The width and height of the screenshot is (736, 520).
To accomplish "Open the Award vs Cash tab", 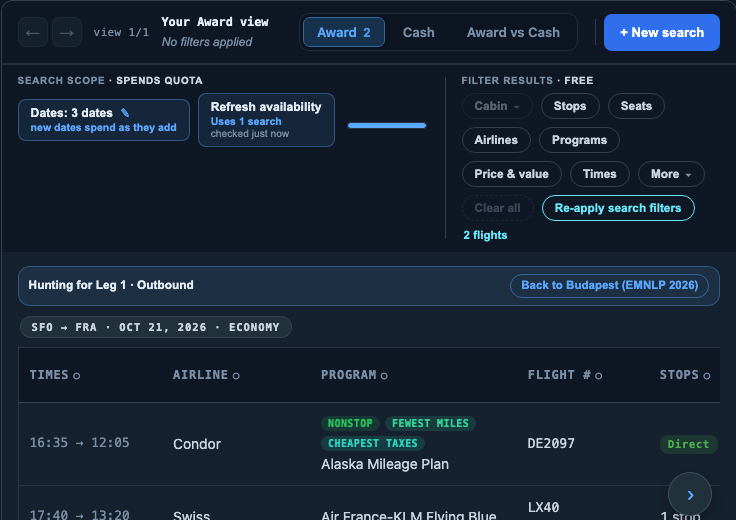I will pos(513,32).
